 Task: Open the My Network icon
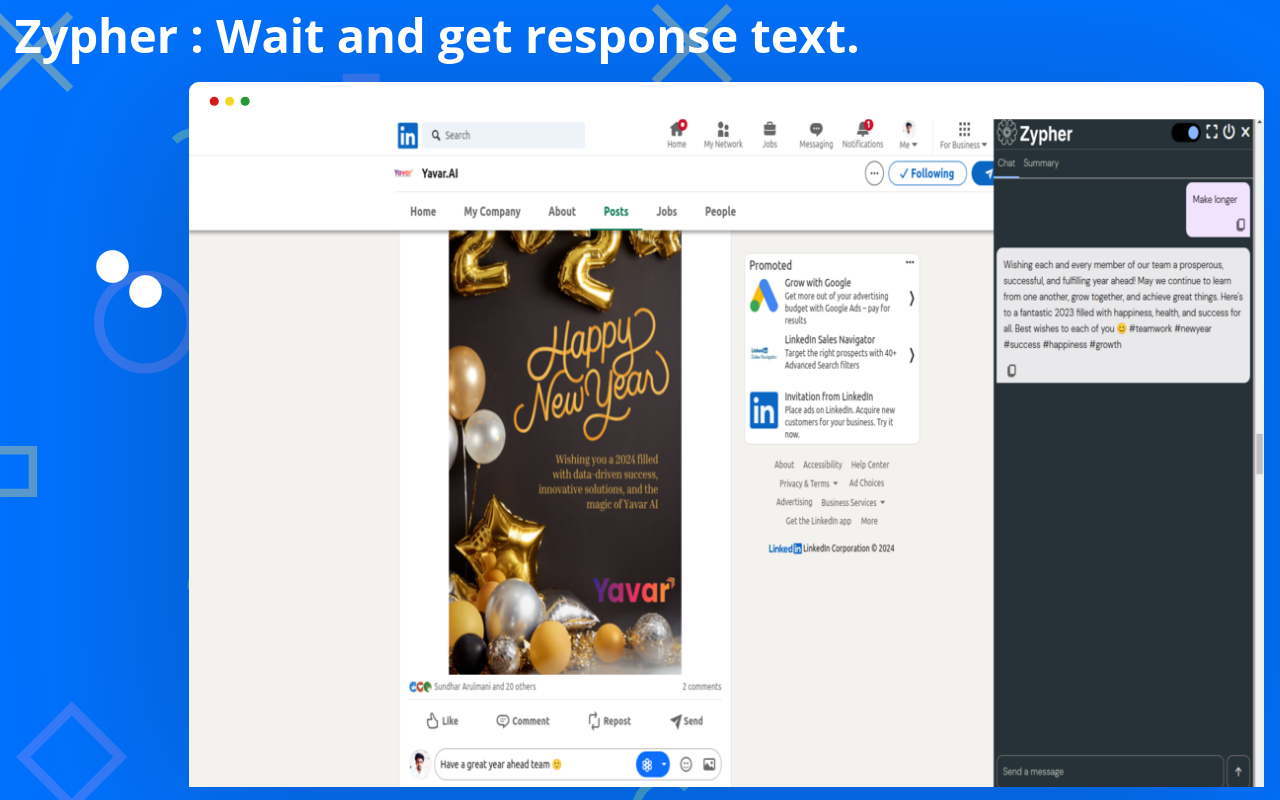pos(723,135)
